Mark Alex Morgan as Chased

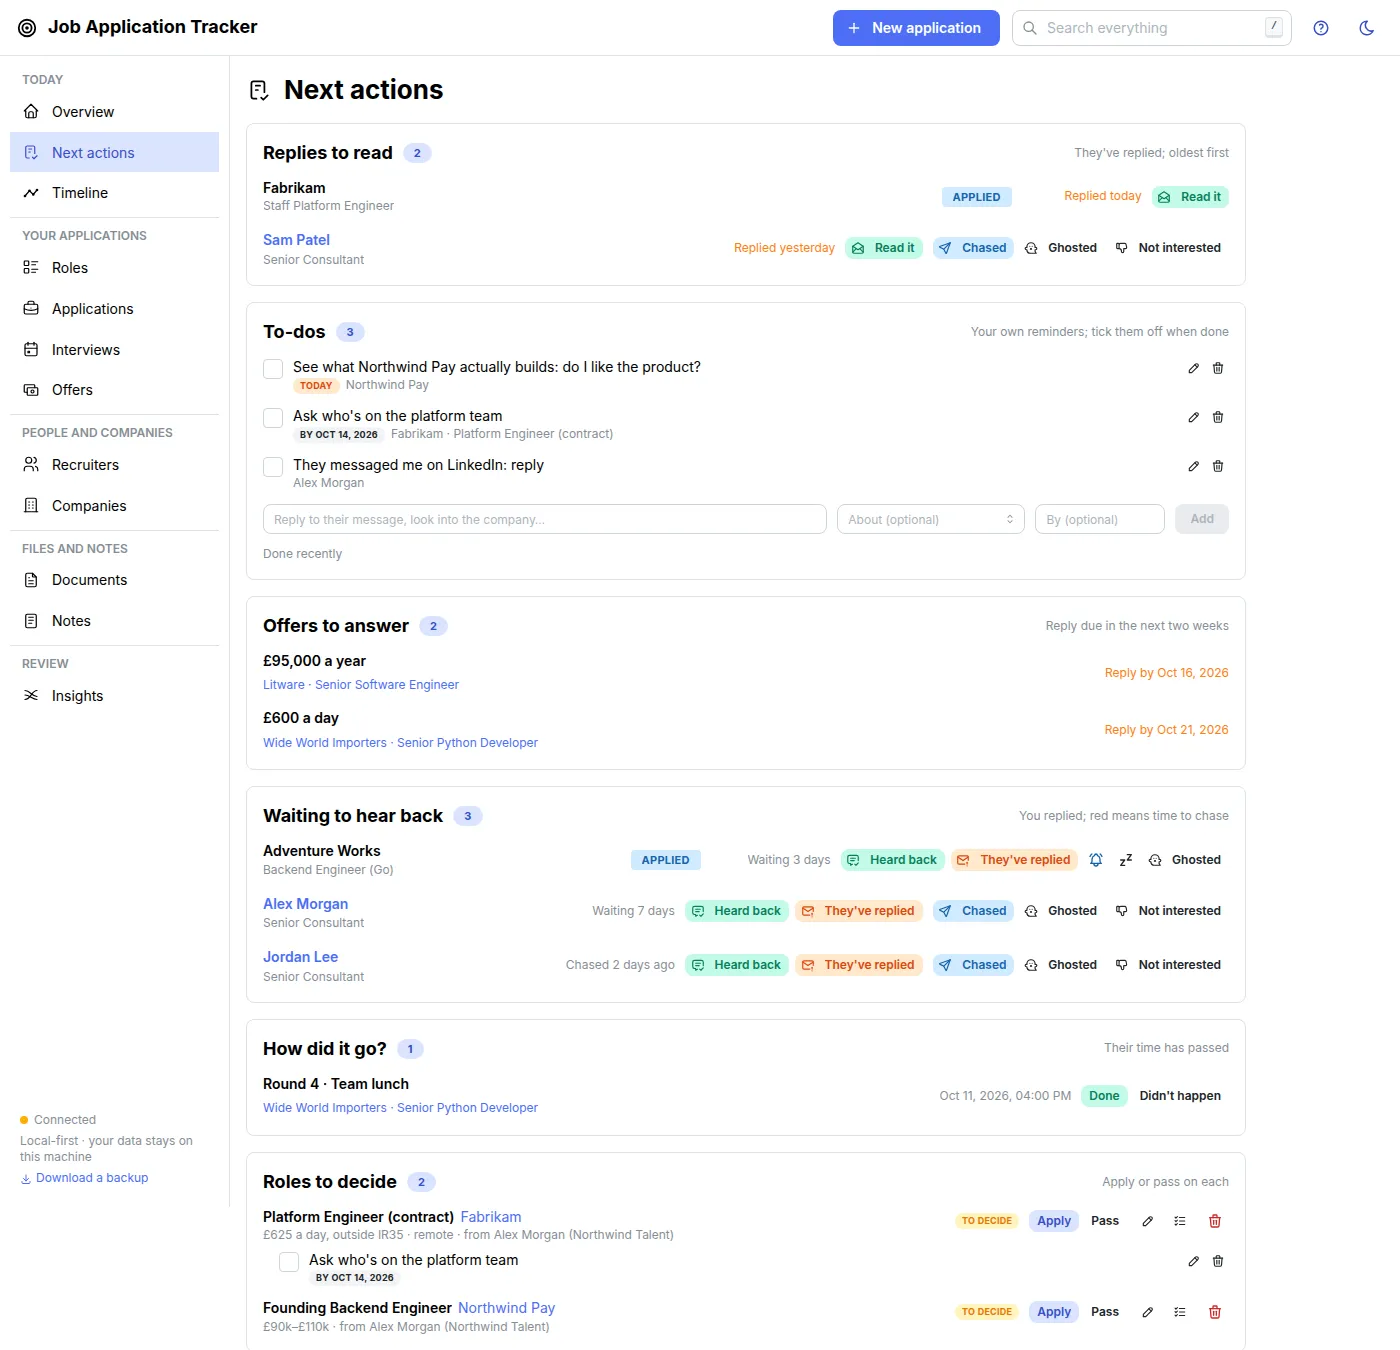[x=973, y=911]
